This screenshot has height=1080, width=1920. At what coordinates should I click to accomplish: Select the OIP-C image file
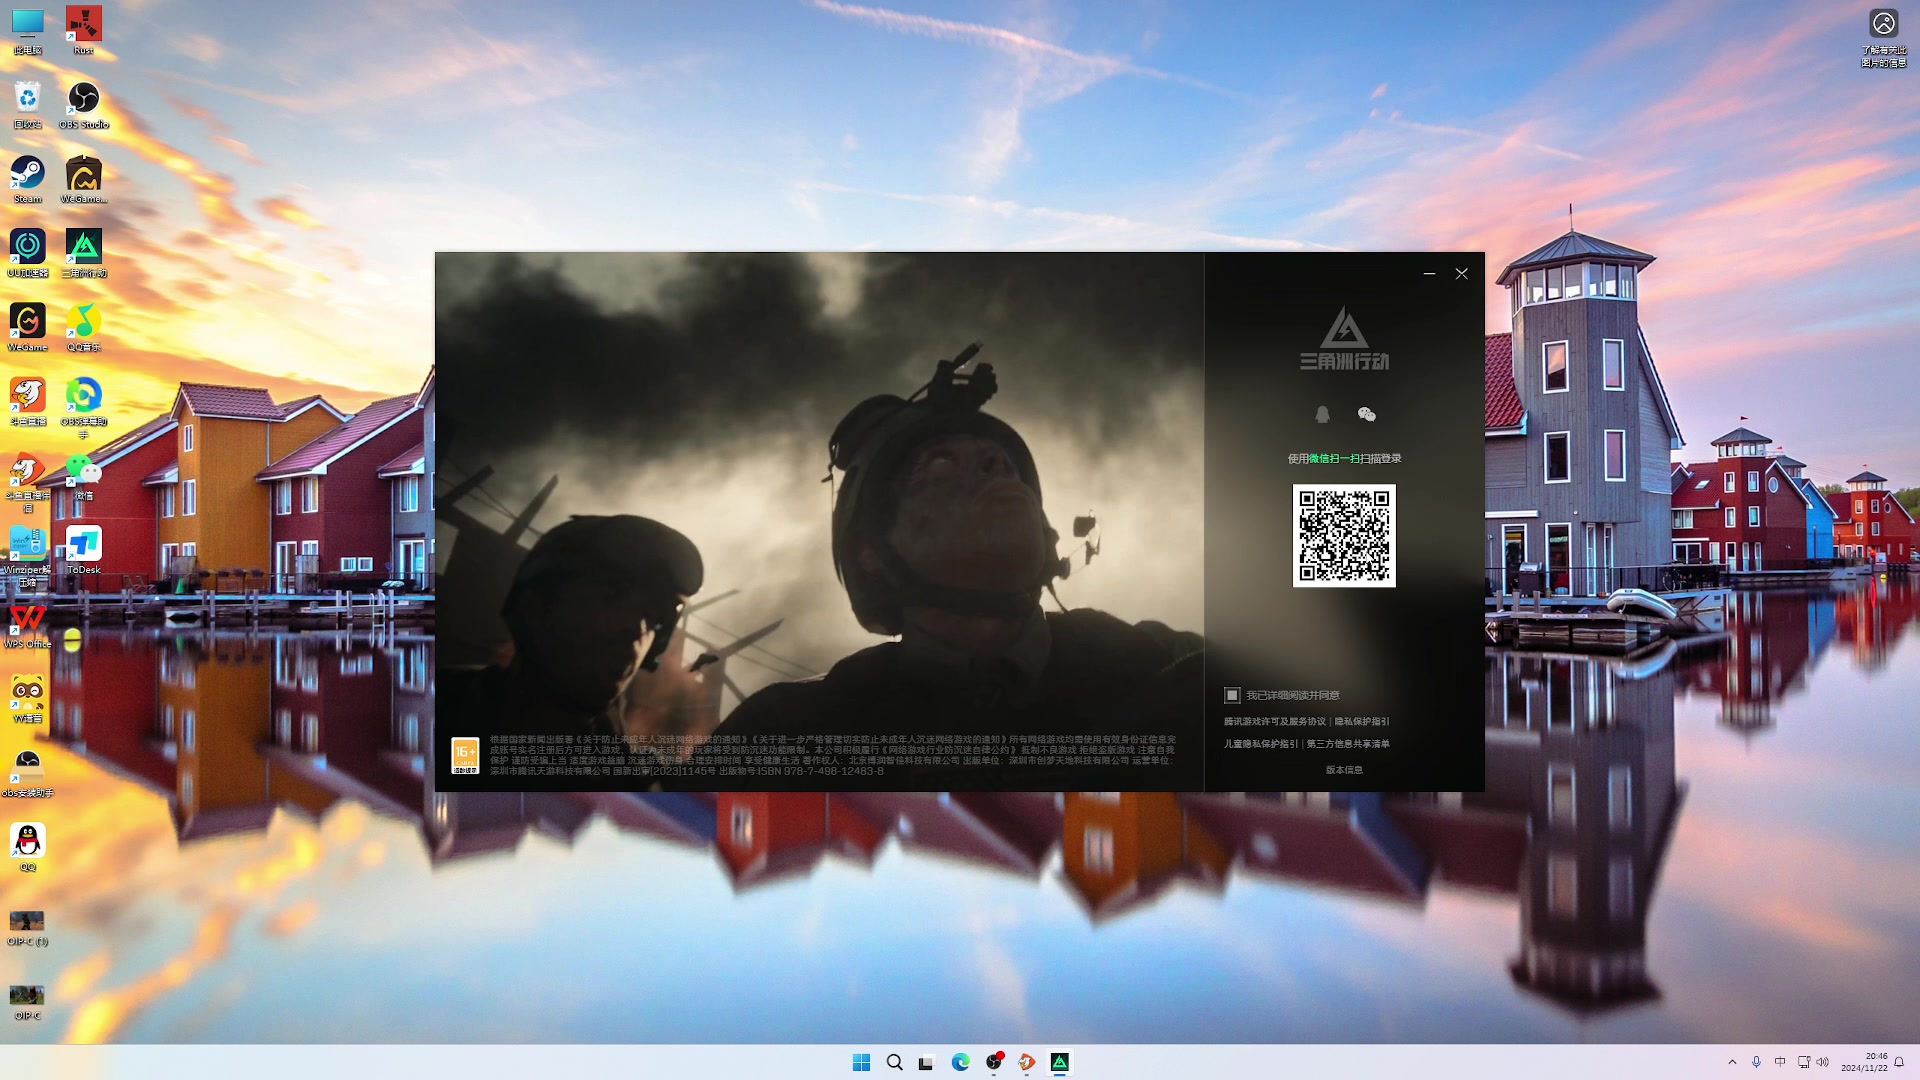pos(28,1001)
